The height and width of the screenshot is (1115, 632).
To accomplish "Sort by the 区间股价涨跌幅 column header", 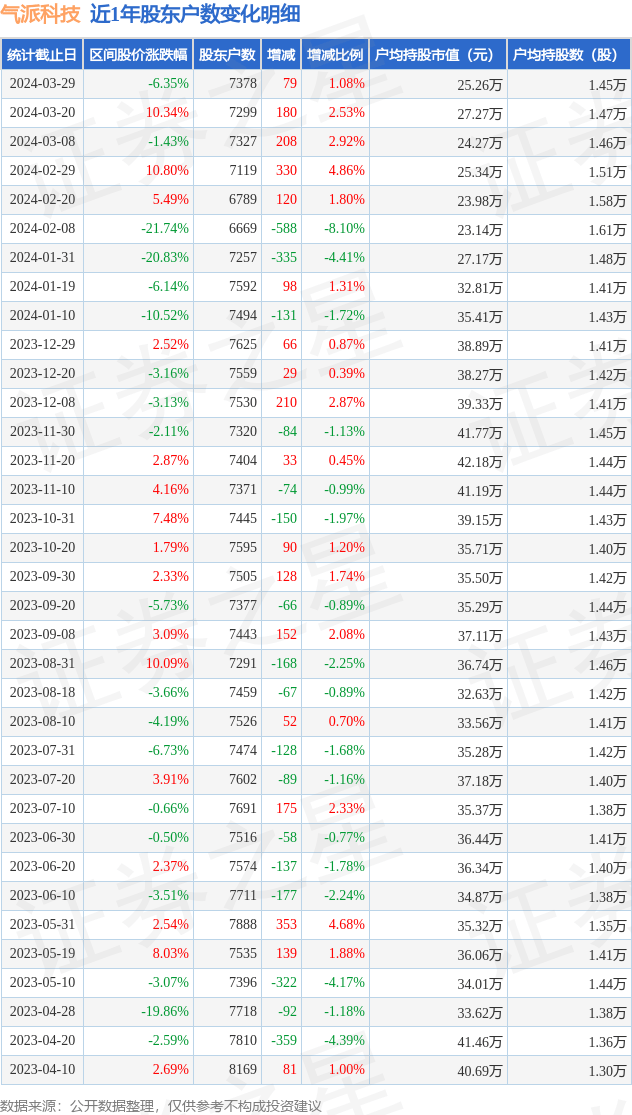I will coord(137,55).
